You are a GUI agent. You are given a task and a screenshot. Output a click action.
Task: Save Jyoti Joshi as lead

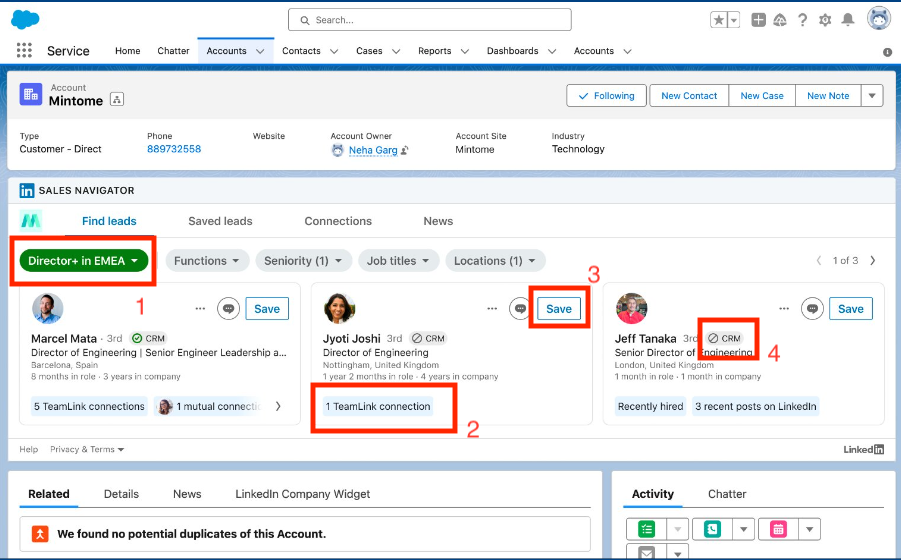click(559, 308)
